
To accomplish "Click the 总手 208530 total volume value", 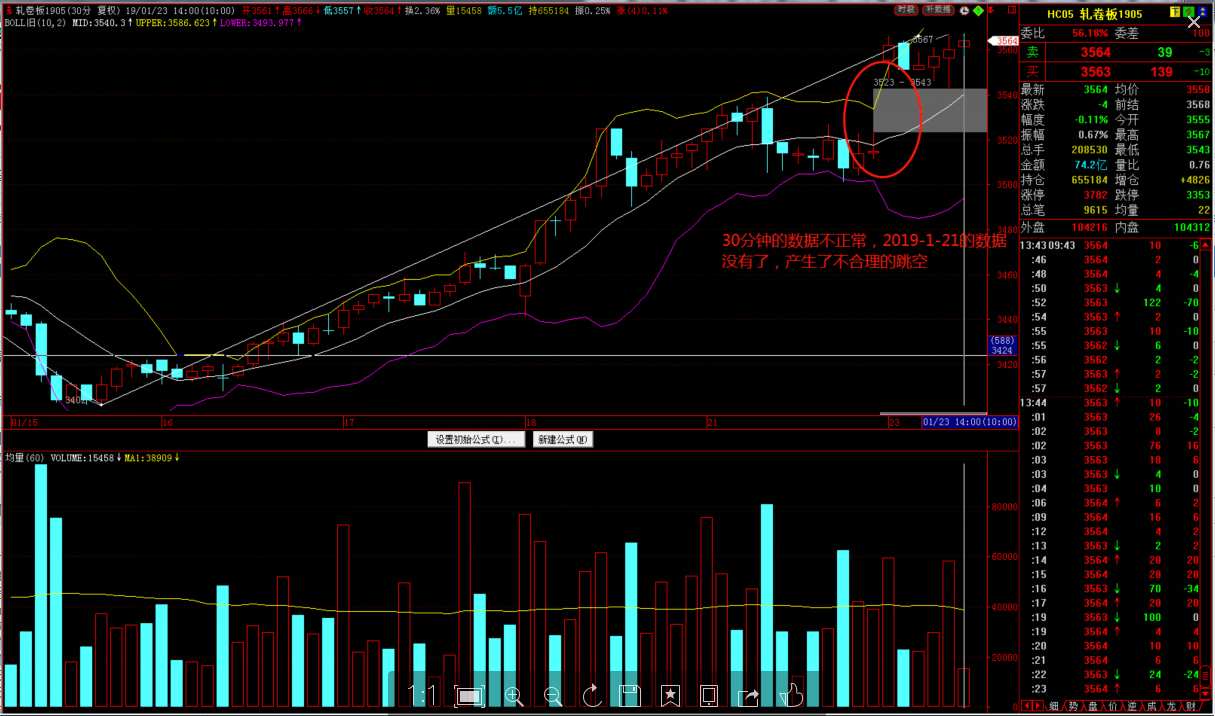I will click(x=1088, y=150).
